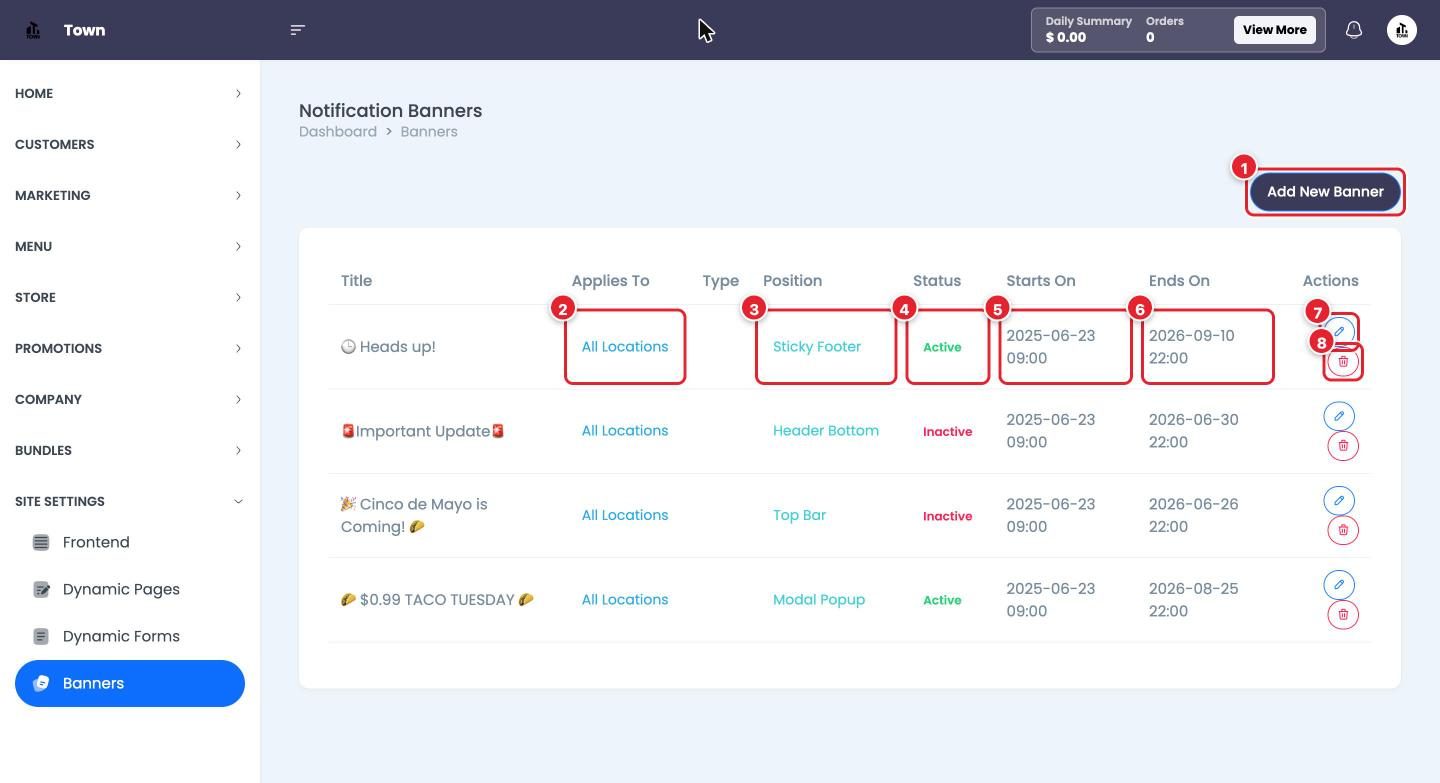Edit the Heads up! banner

[1339, 331]
